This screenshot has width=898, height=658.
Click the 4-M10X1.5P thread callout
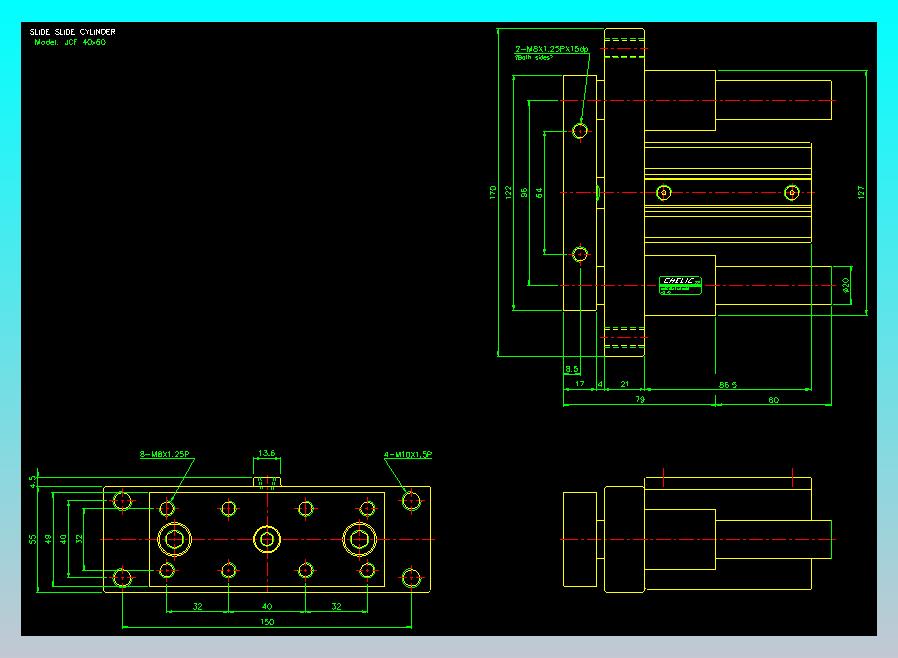408,455
